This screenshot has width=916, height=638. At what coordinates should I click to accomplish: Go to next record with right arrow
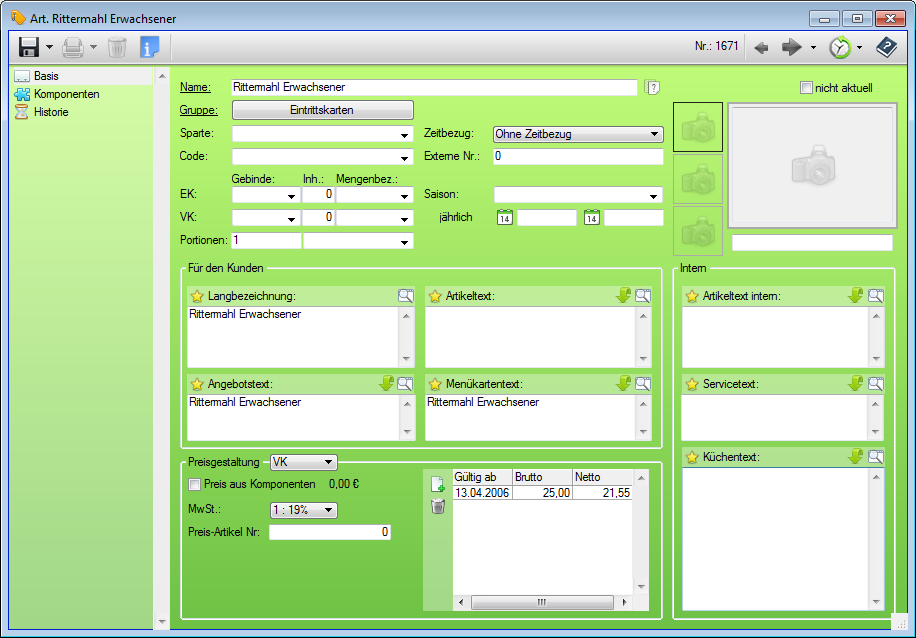click(x=792, y=47)
